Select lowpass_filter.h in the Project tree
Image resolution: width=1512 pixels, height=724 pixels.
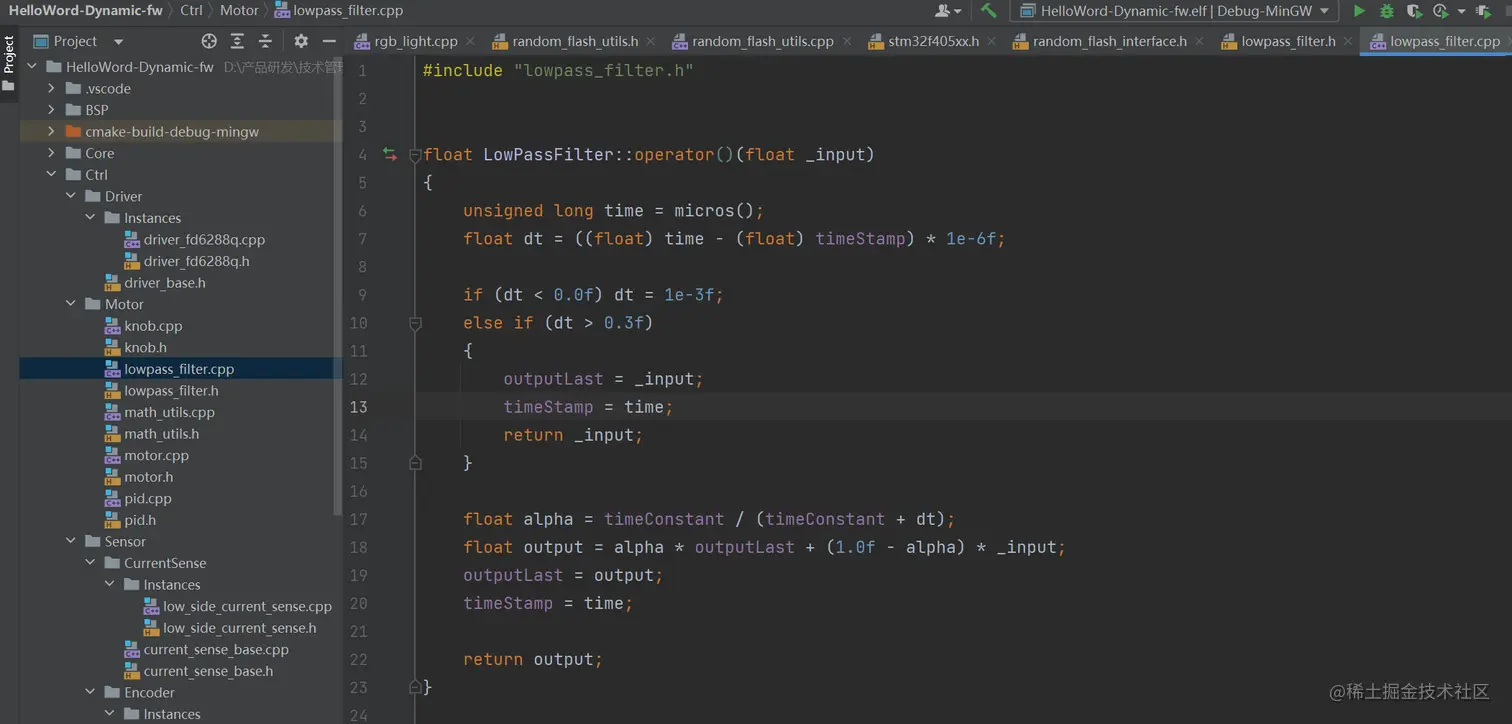point(171,390)
